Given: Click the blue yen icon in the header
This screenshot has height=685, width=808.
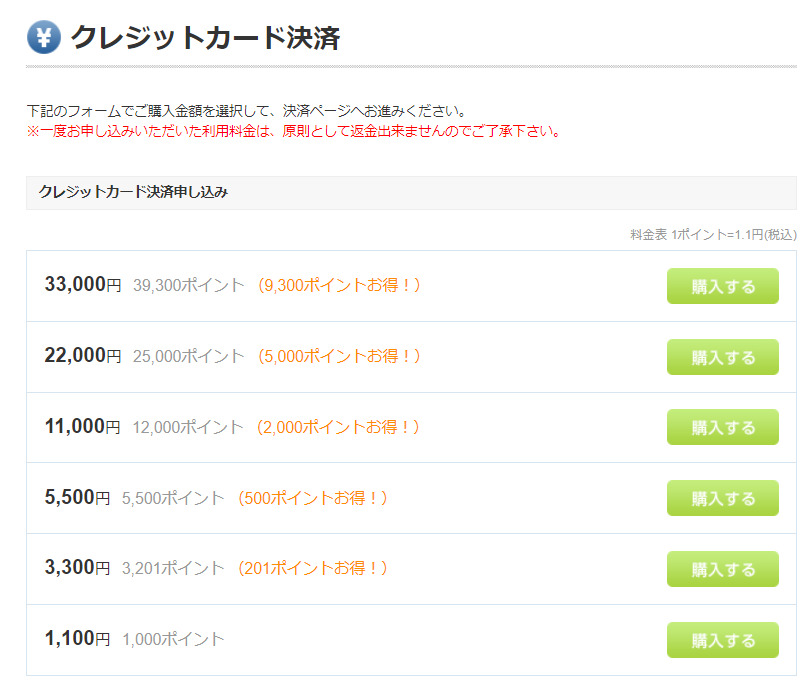Looking at the screenshot, I should (44, 37).
